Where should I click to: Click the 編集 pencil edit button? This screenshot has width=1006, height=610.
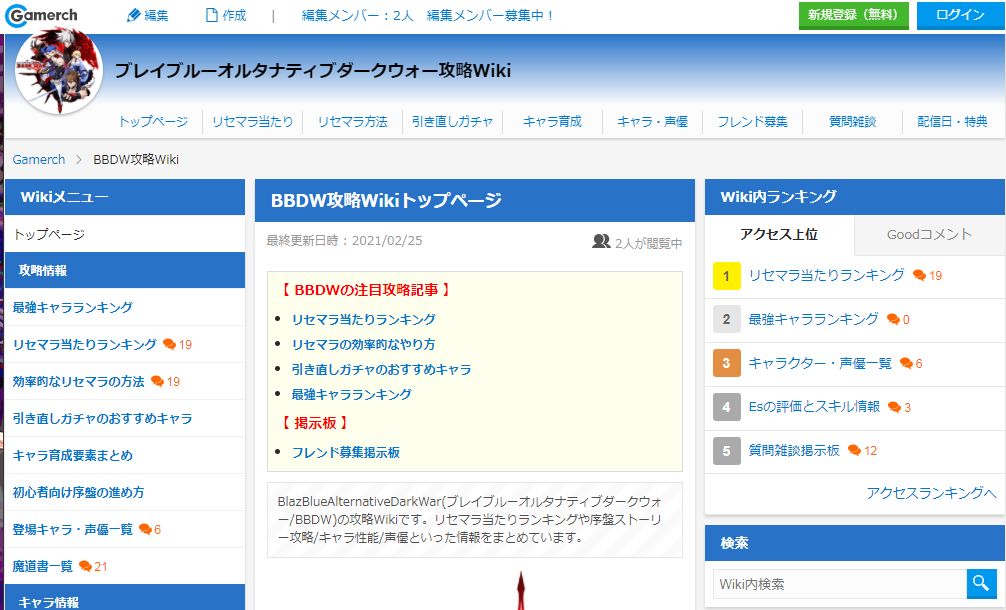148,15
